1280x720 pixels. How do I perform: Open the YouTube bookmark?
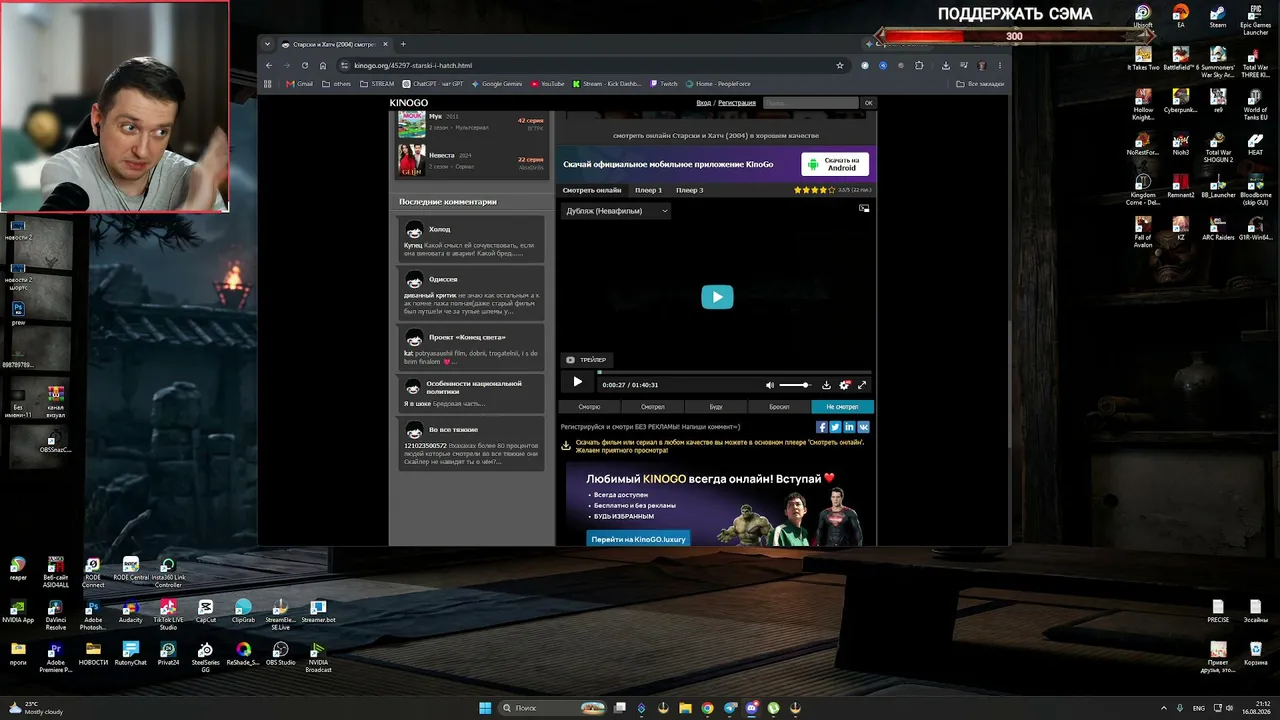[548, 84]
